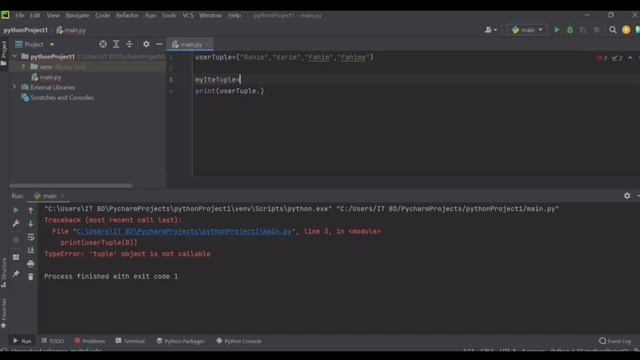Open the Code menu

[x=102, y=16]
